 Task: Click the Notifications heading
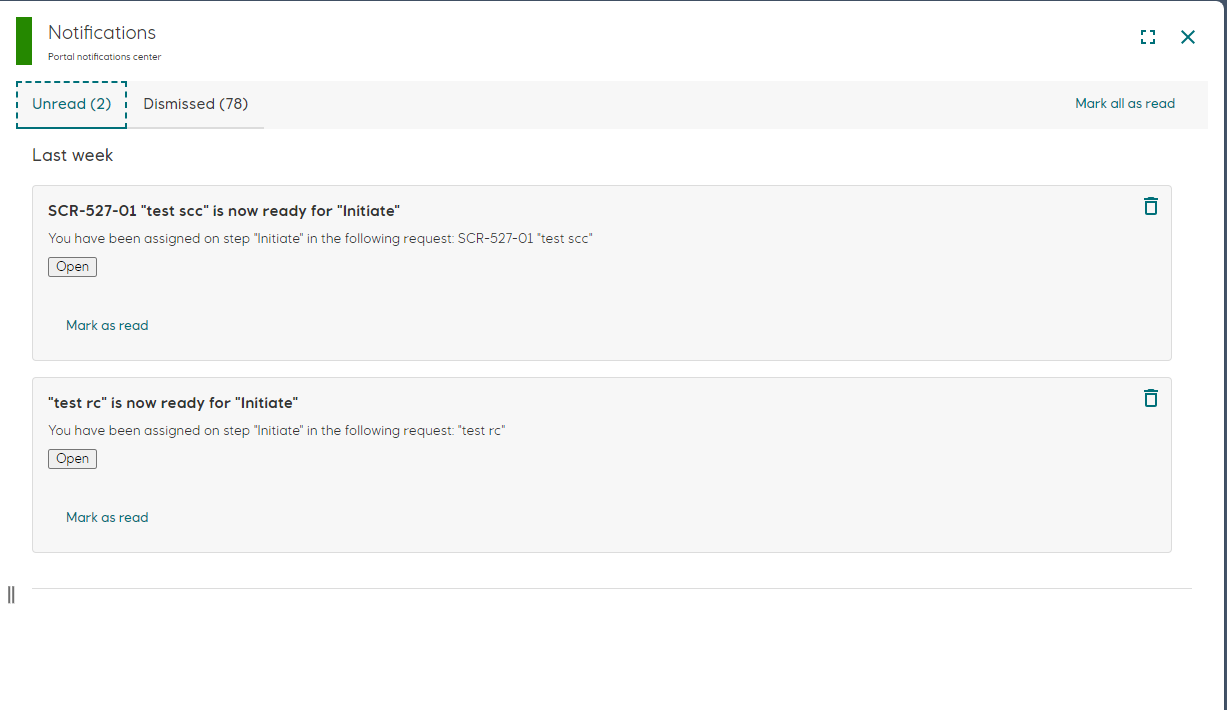101,32
